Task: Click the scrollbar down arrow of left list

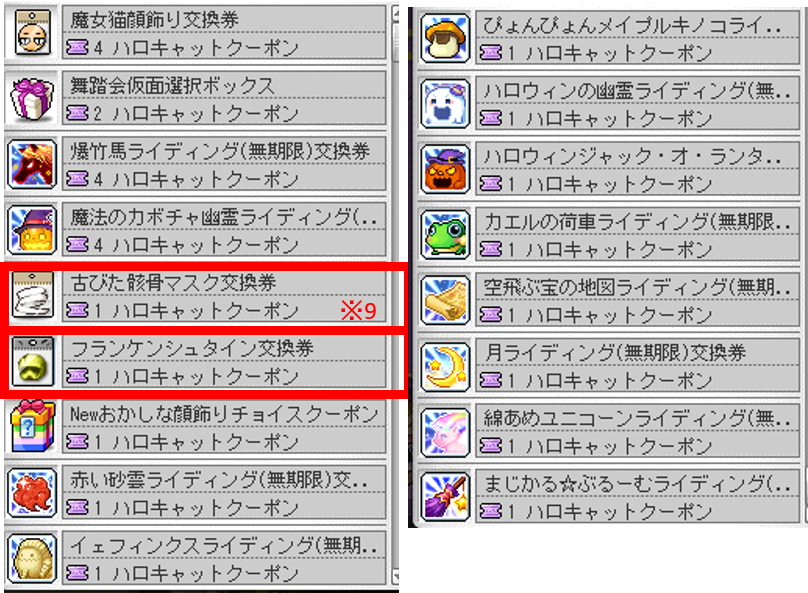Action: [395, 576]
